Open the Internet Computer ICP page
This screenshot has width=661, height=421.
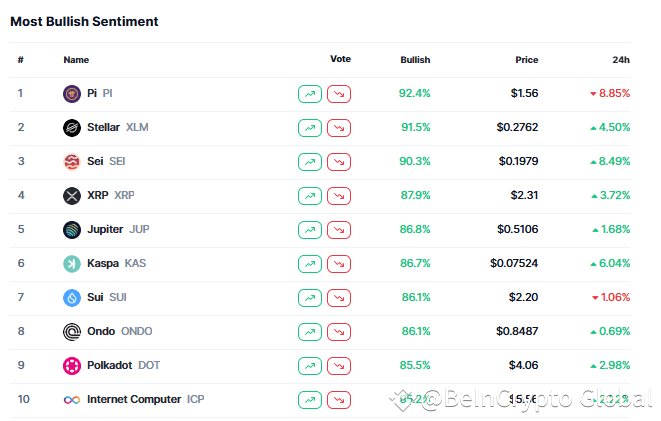135,400
